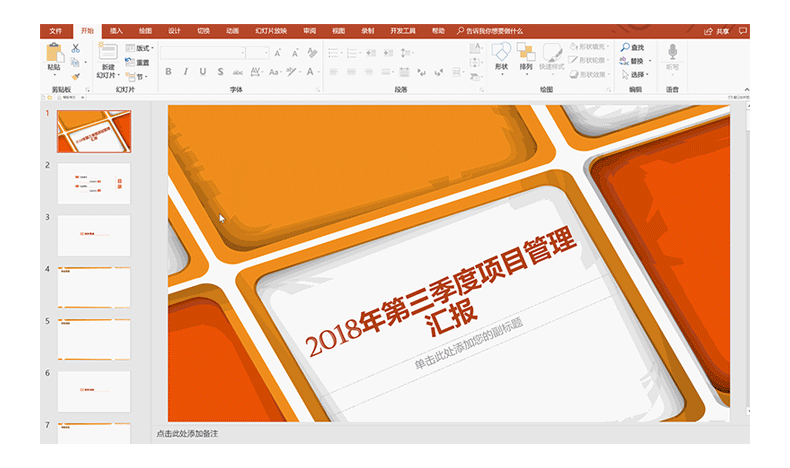This screenshot has width=790, height=468.
Task: Select the Format Painter brush icon
Action: click(x=75, y=77)
